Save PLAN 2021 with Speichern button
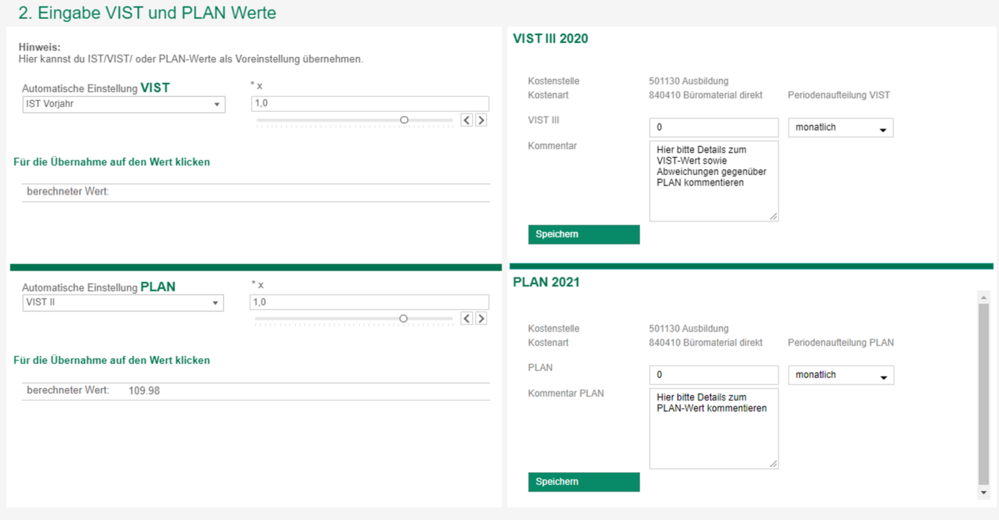This screenshot has height=520, width=999. pos(584,482)
